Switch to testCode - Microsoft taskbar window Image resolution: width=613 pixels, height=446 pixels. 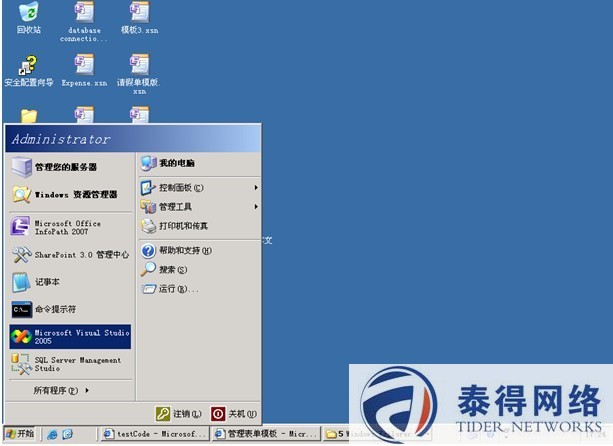(154, 434)
